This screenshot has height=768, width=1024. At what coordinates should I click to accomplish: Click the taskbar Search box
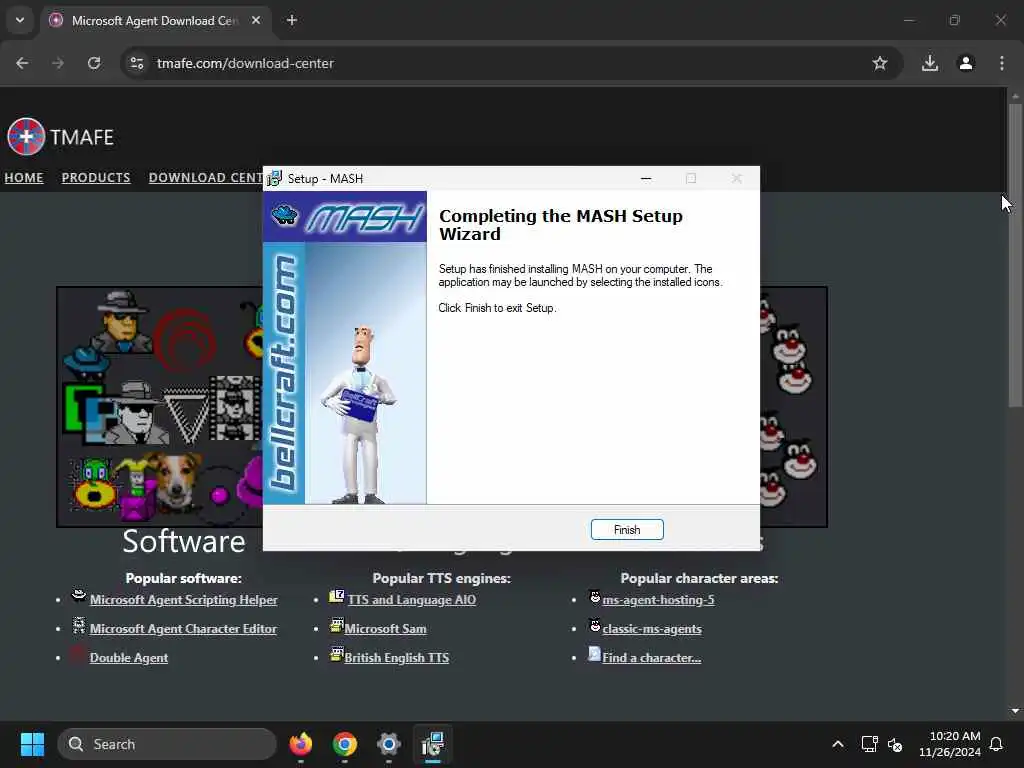pyautogui.click(x=167, y=744)
